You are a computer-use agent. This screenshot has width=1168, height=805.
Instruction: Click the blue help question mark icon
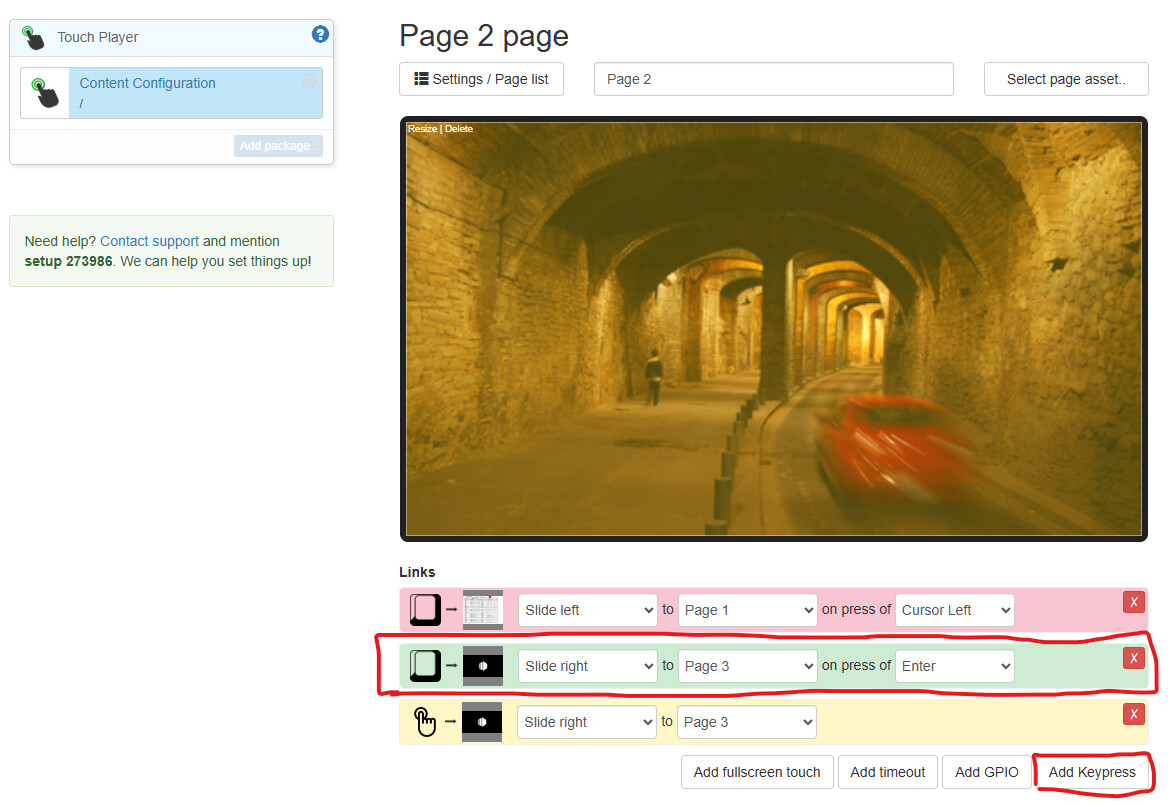click(320, 35)
